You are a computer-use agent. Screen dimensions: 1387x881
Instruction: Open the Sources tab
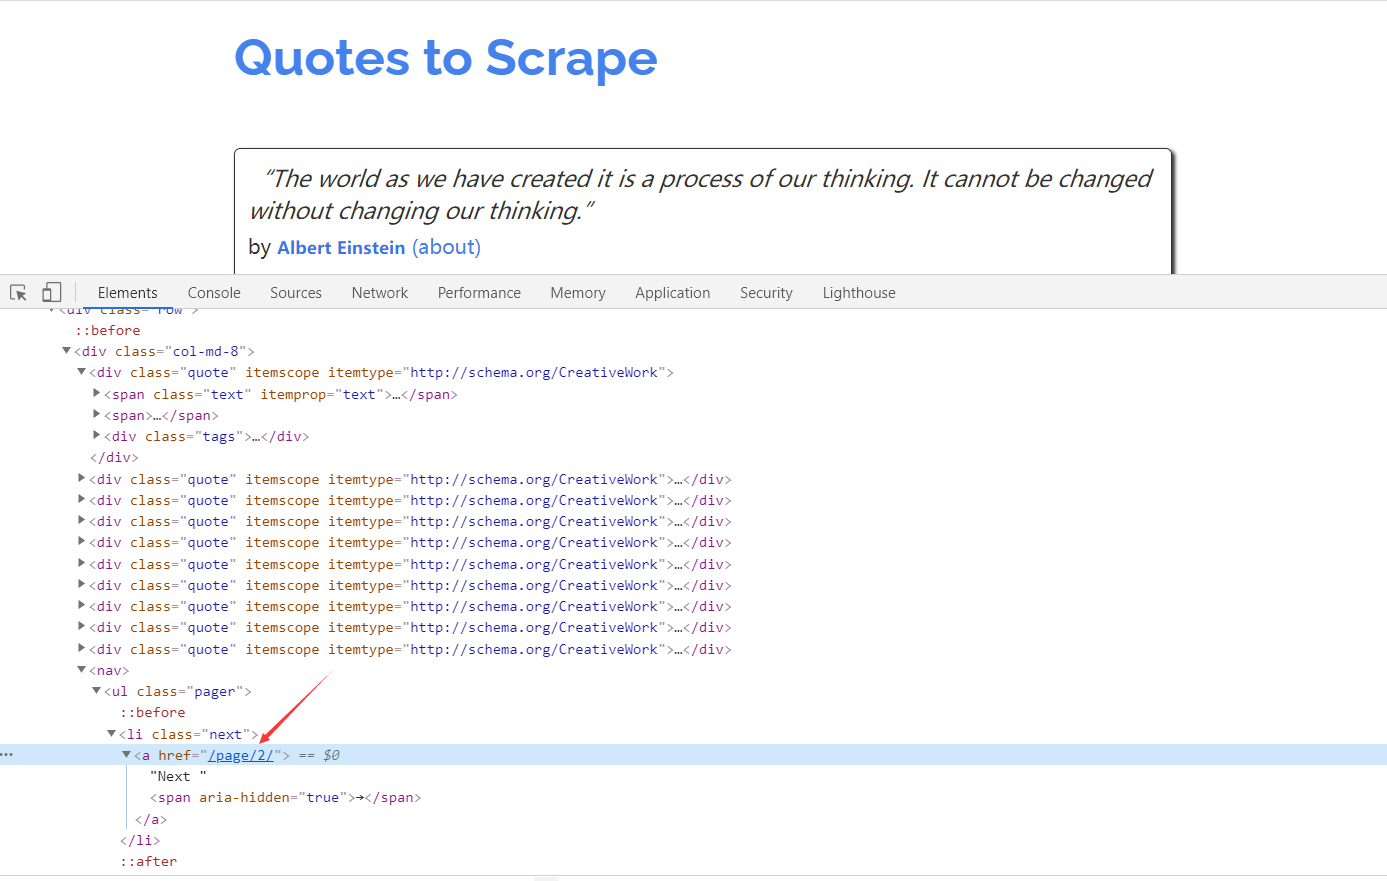(x=296, y=293)
